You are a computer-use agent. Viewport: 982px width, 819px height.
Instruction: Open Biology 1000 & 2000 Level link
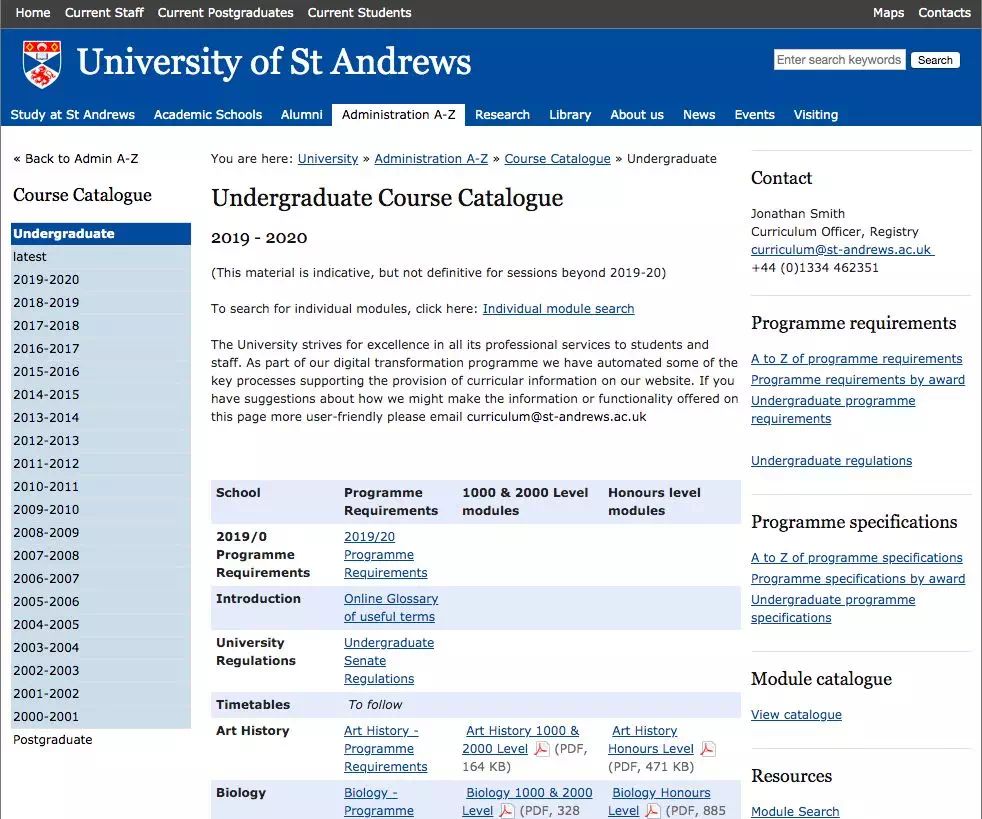(527, 801)
